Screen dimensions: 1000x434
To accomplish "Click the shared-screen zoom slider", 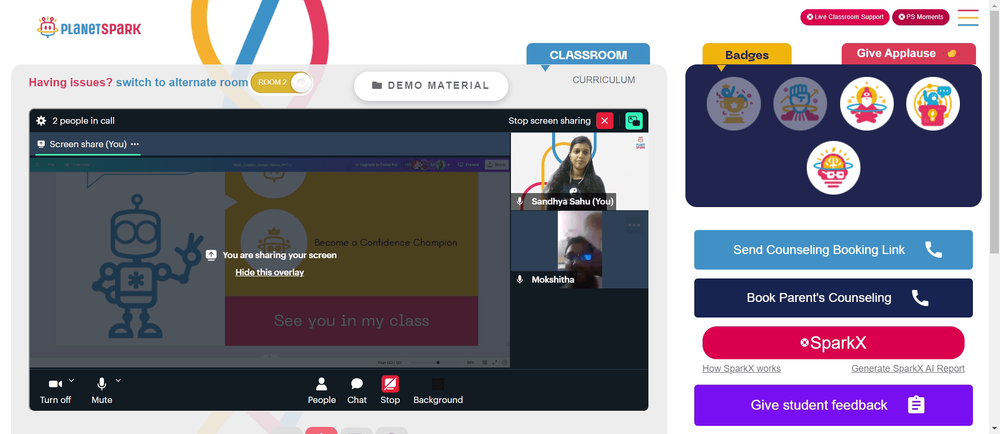I will pos(437,362).
